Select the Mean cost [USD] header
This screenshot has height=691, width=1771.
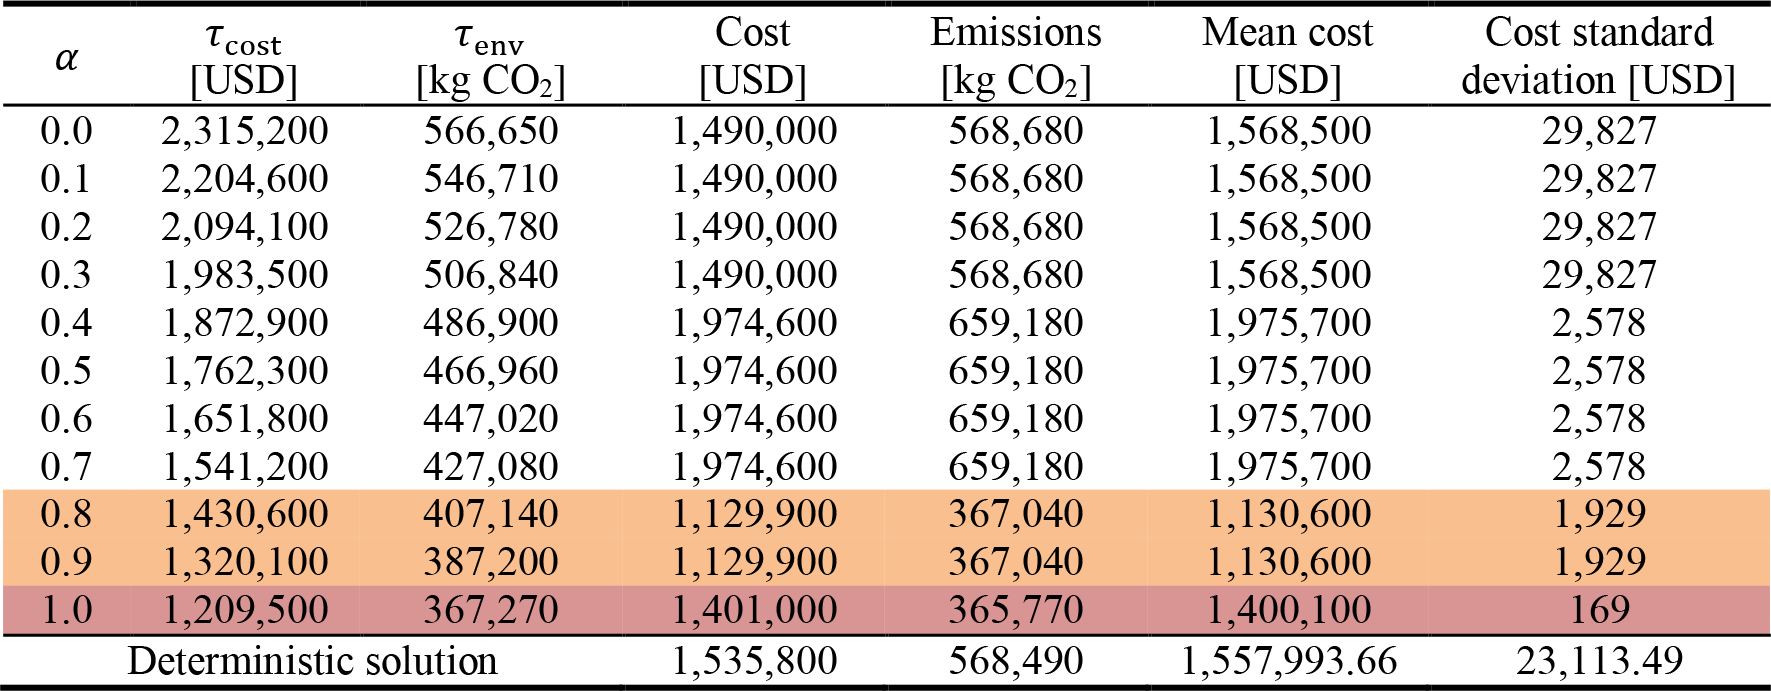click(1288, 57)
